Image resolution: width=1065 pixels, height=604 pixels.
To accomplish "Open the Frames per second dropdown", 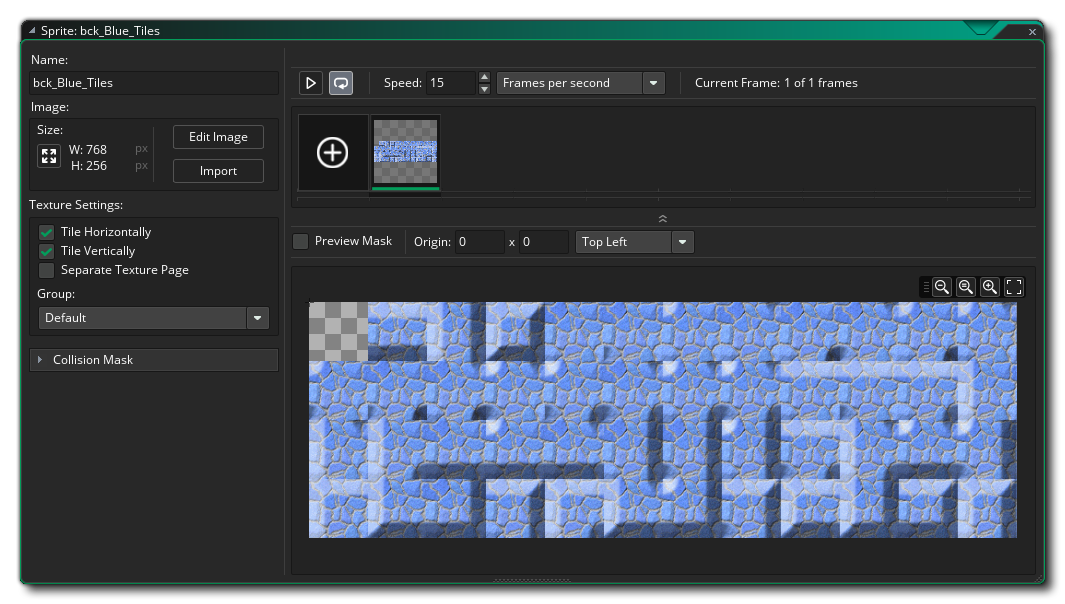I will tap(653, 83).
